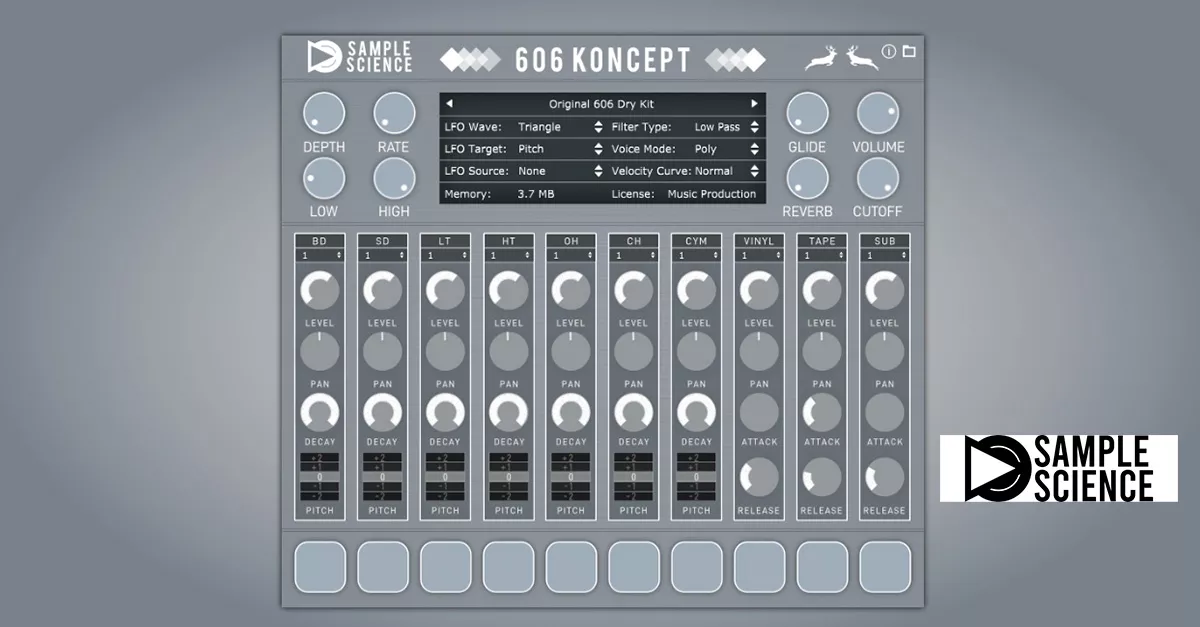The image size is (1200, 627).
Task: Select +2 pitch step on BD channel
Action: (320, 457)
